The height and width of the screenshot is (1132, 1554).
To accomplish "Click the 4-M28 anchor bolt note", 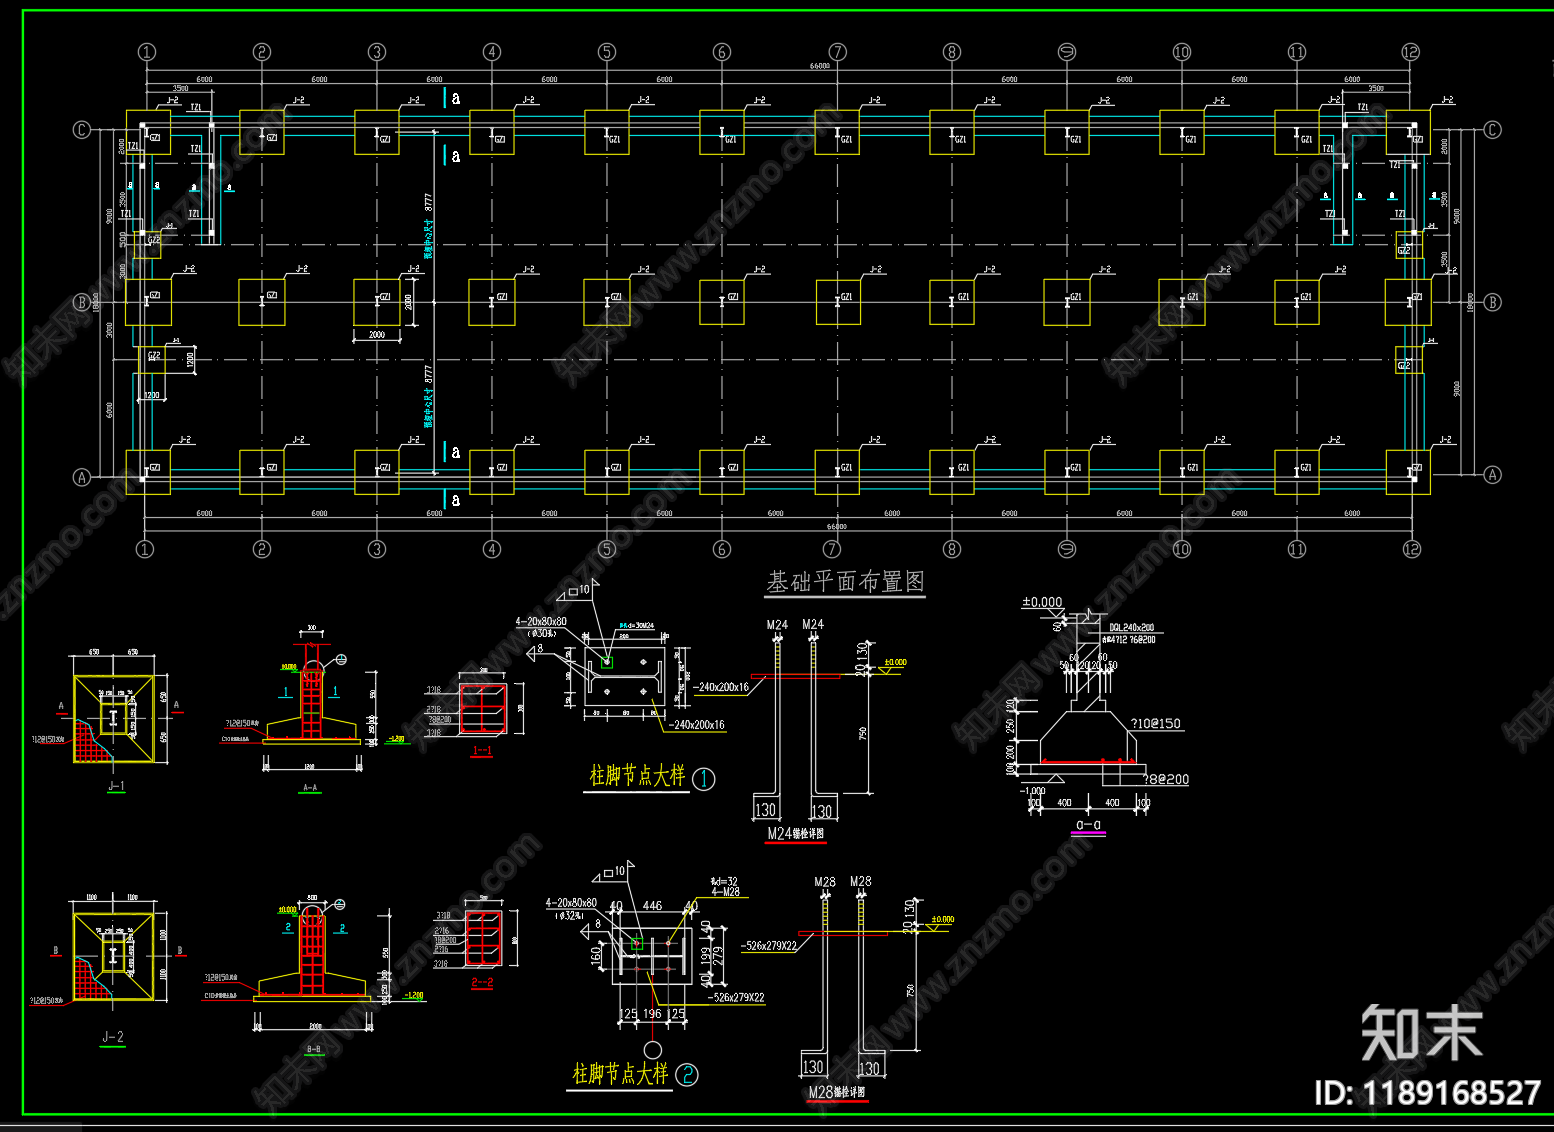I will 725,892.
